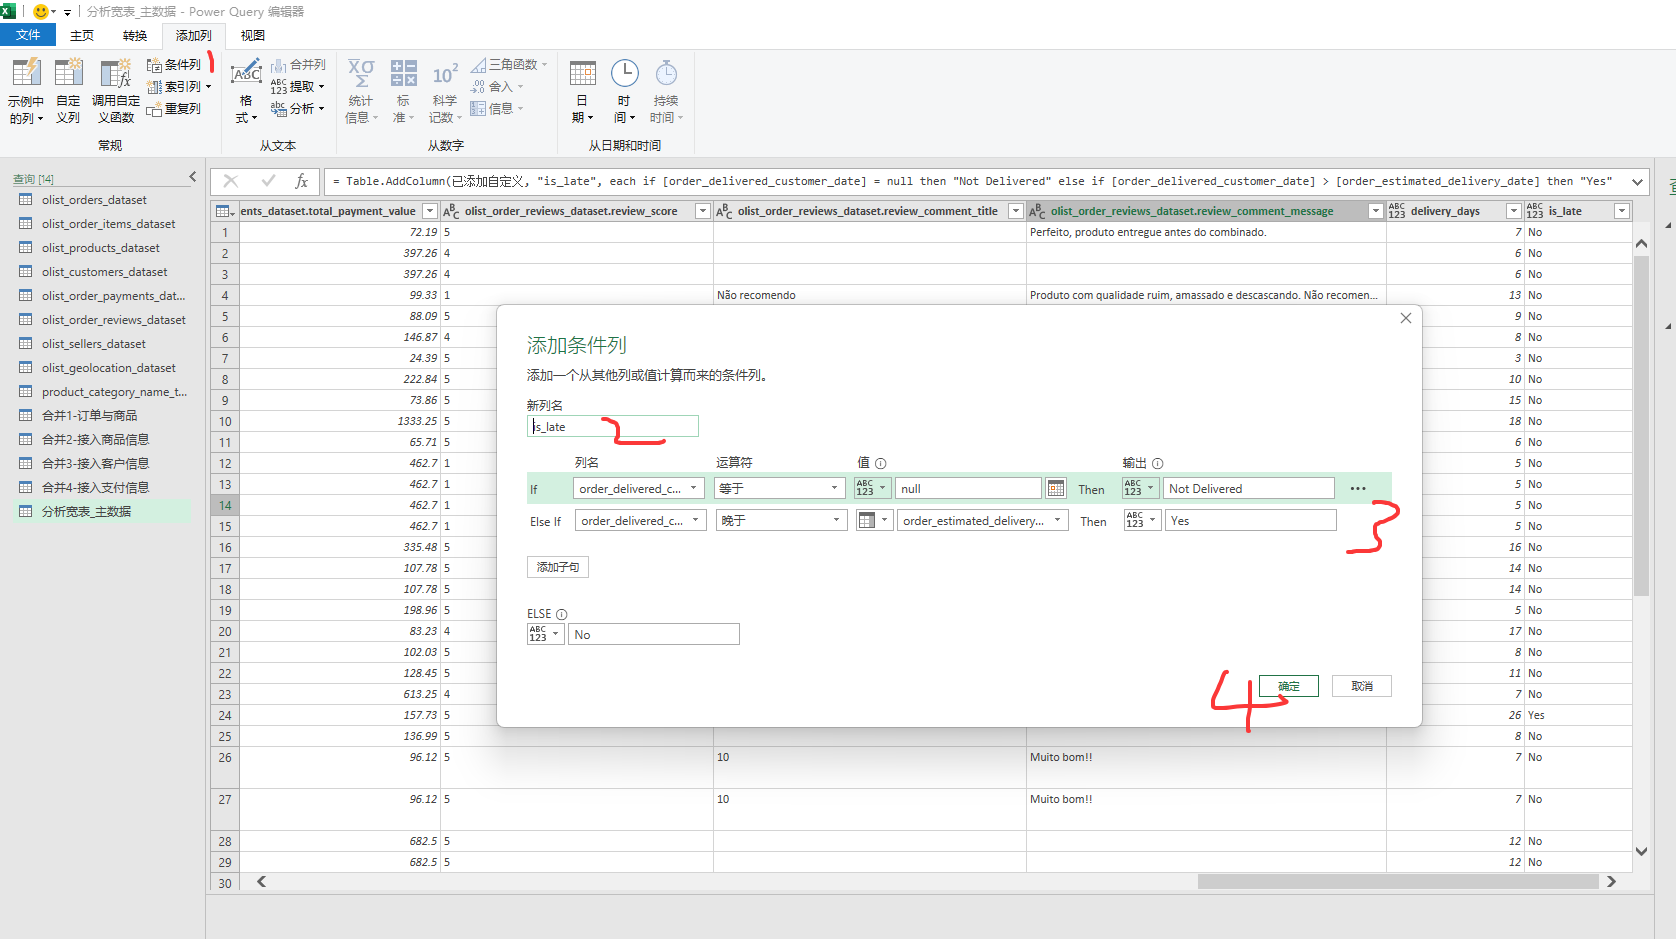The width and height of the screenshot is (1676, 939).
Task: Click the Not Delivered output field
Action: pos(1249,489)
